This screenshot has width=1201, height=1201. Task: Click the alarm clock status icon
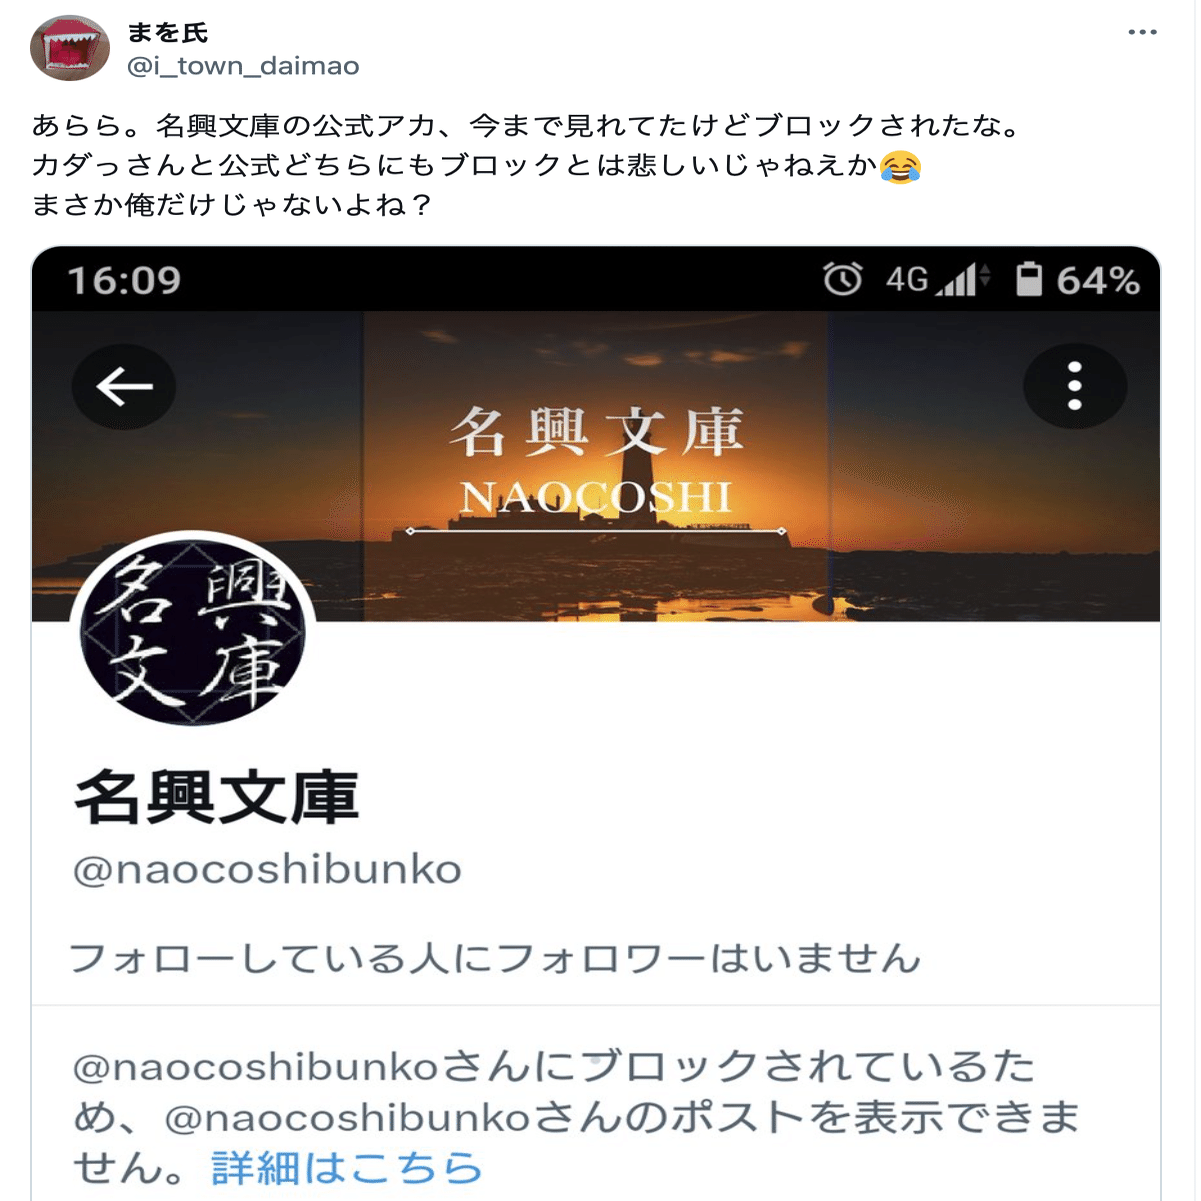point(842,279)
